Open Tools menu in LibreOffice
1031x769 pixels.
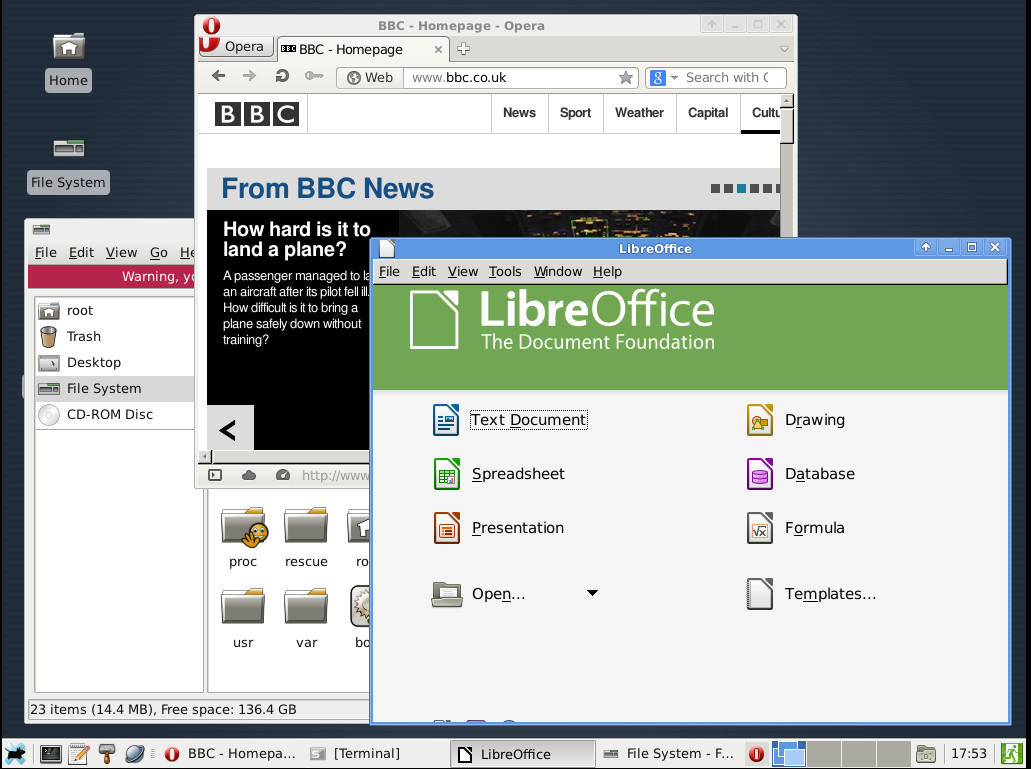pyautogui.click(x=505, y=271)
